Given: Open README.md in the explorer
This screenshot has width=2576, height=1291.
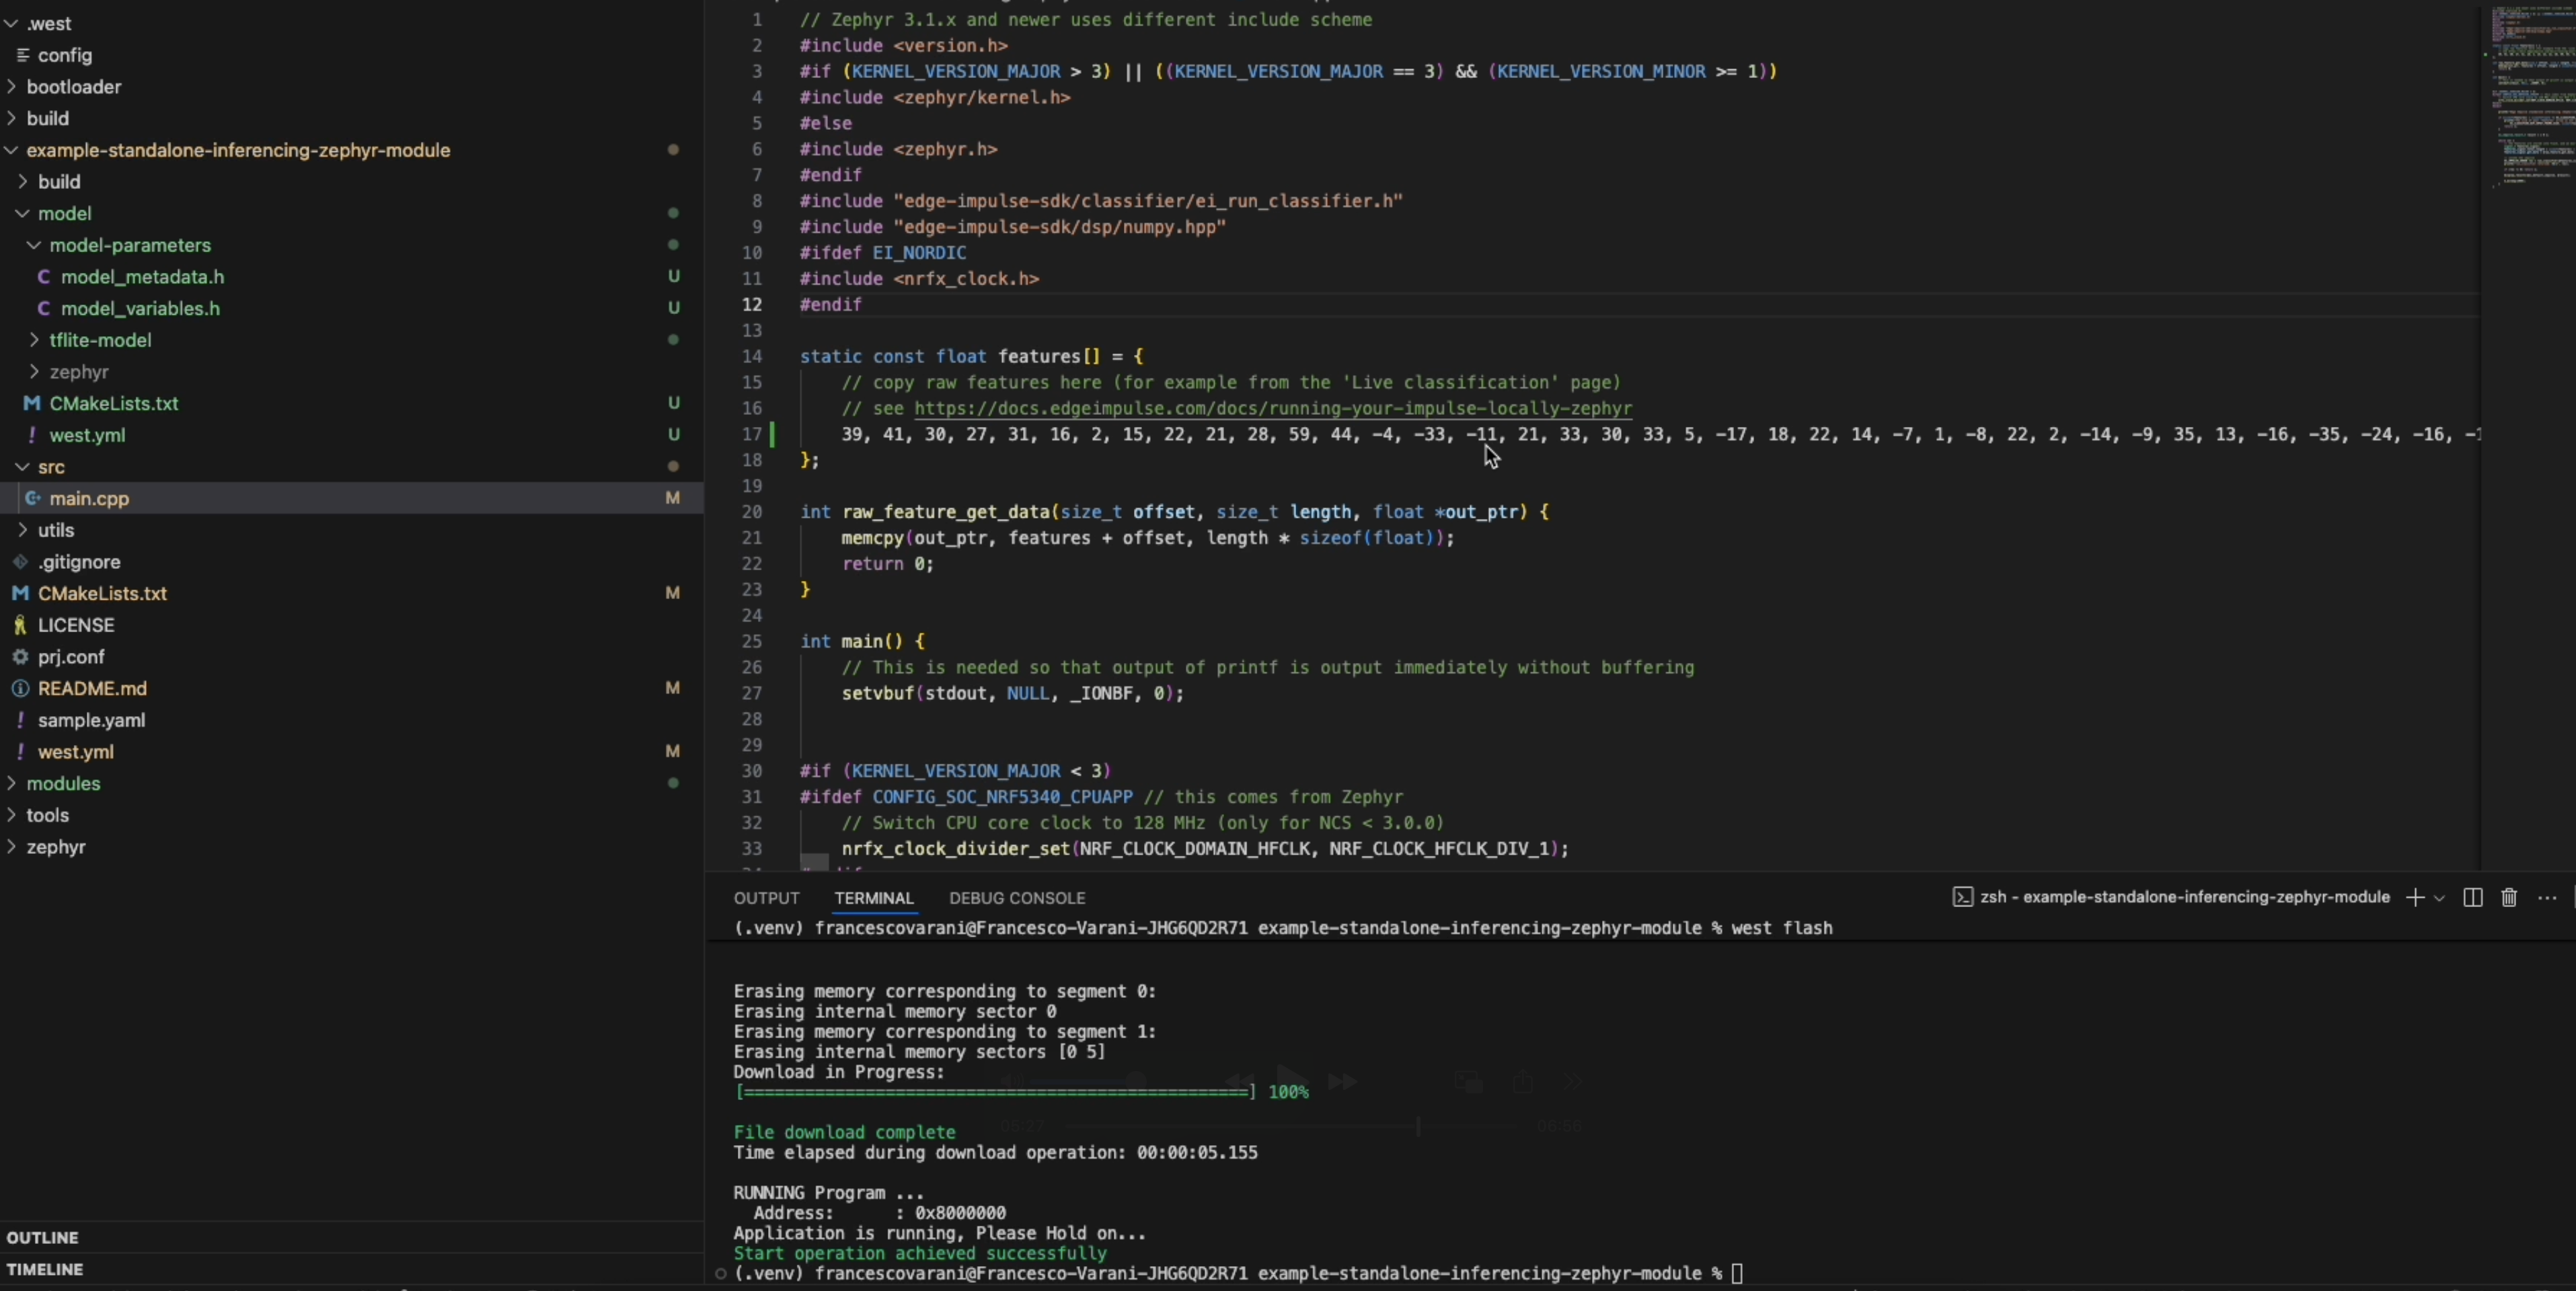Looking at the screenshot, I should point(92,688).
